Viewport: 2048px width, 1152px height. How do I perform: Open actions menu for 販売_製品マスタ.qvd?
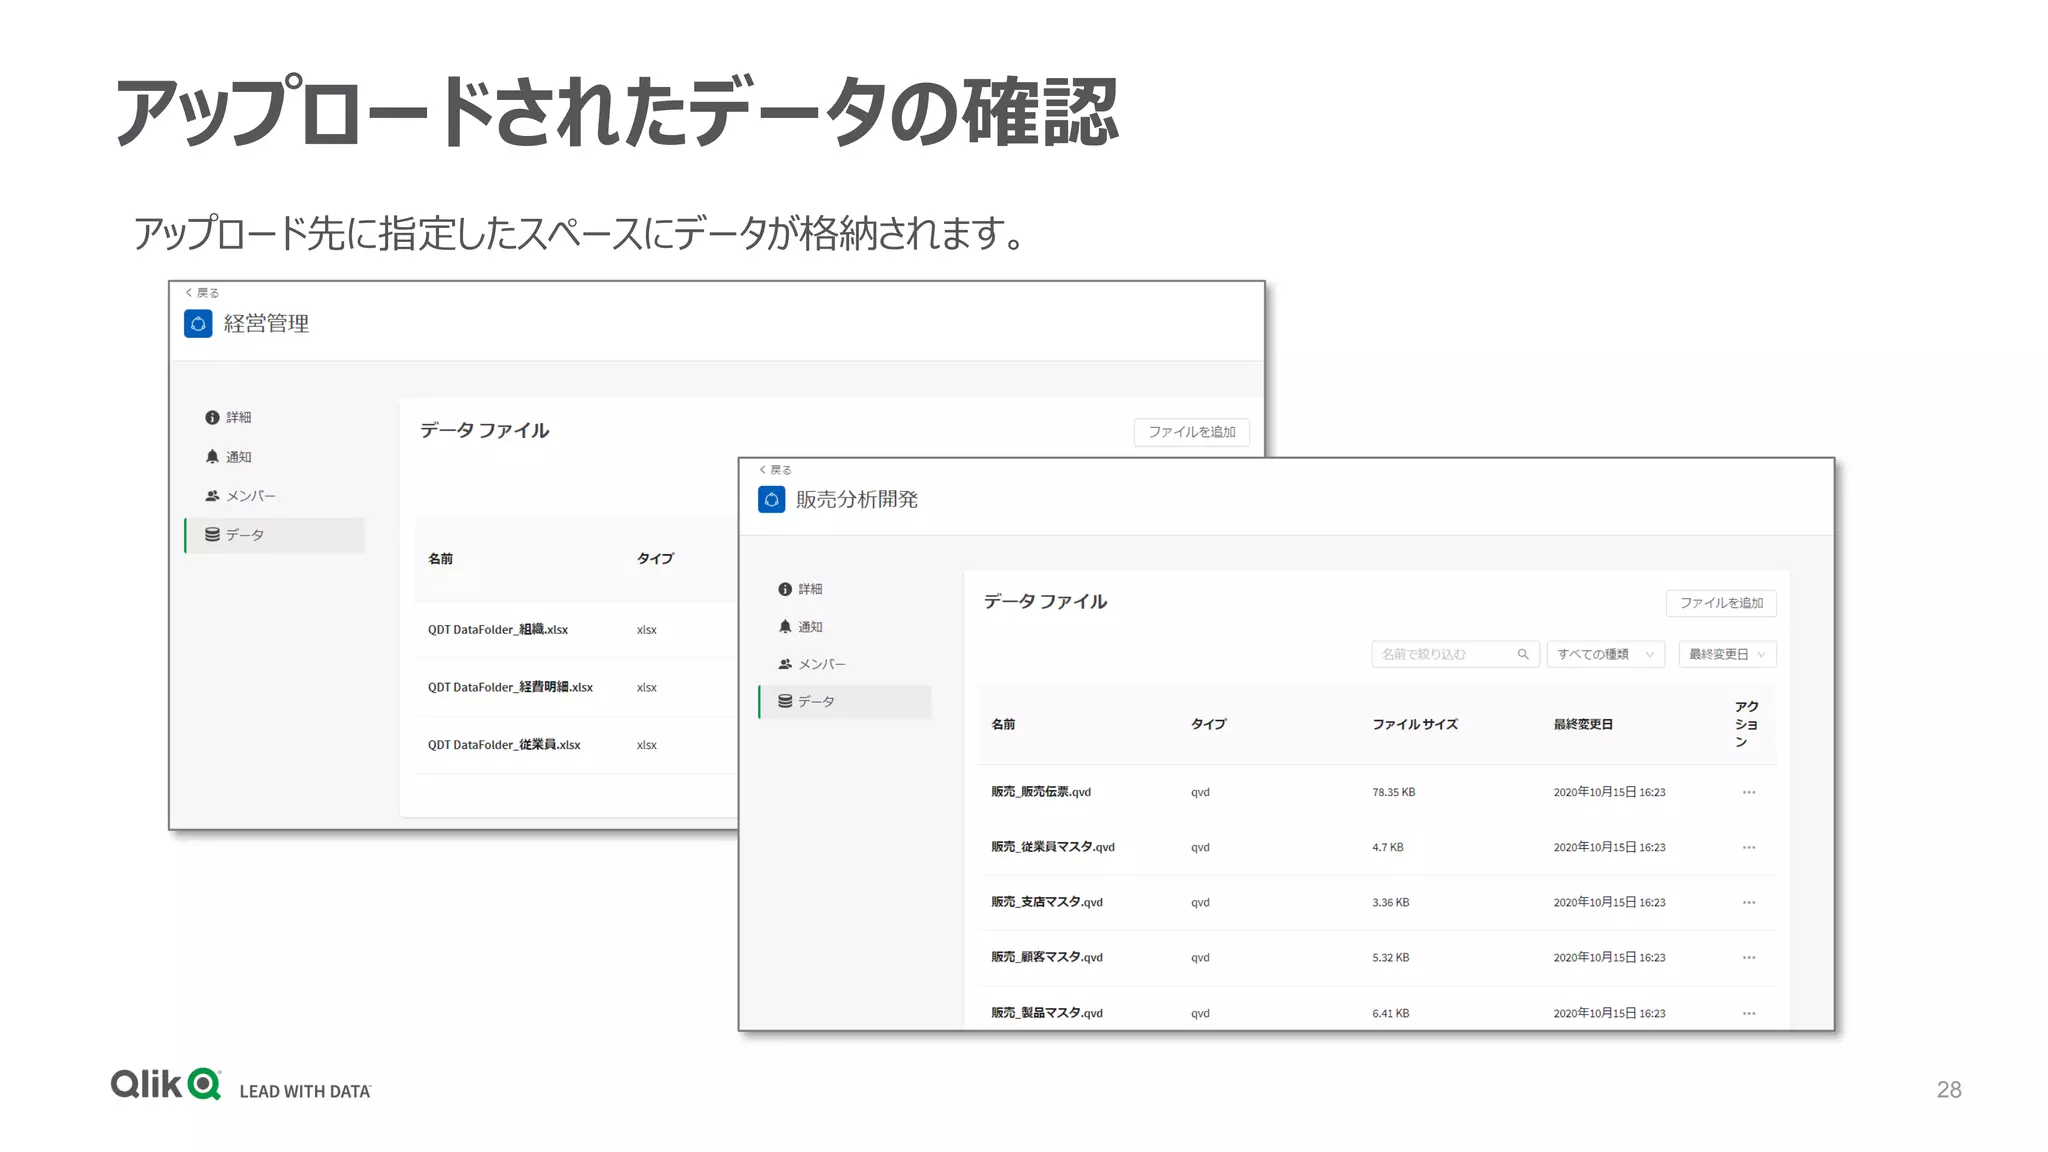pyautogui.click(x=1749, y=1013)
